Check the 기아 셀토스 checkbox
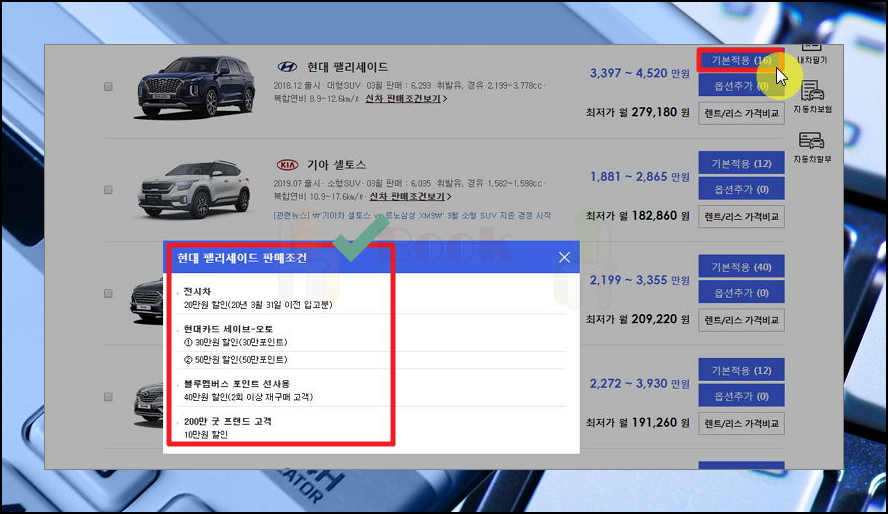This screenshot has height=514, width=888. pyautogui.click(x=108, y=190)
